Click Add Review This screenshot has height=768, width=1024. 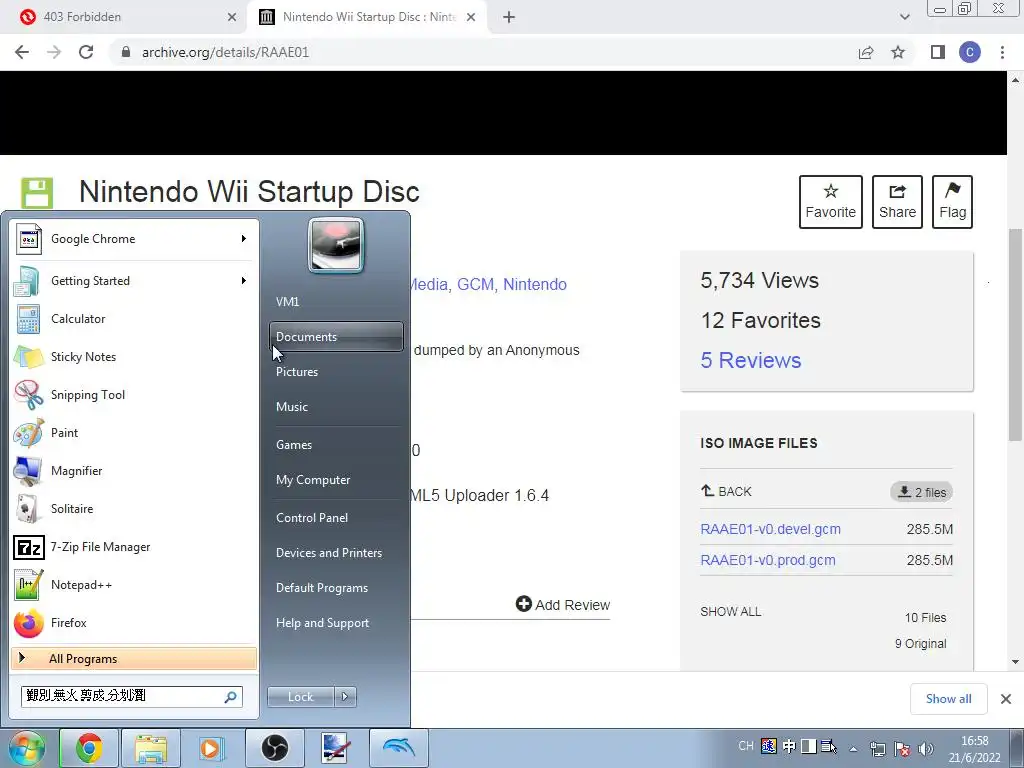coord(563,605)
